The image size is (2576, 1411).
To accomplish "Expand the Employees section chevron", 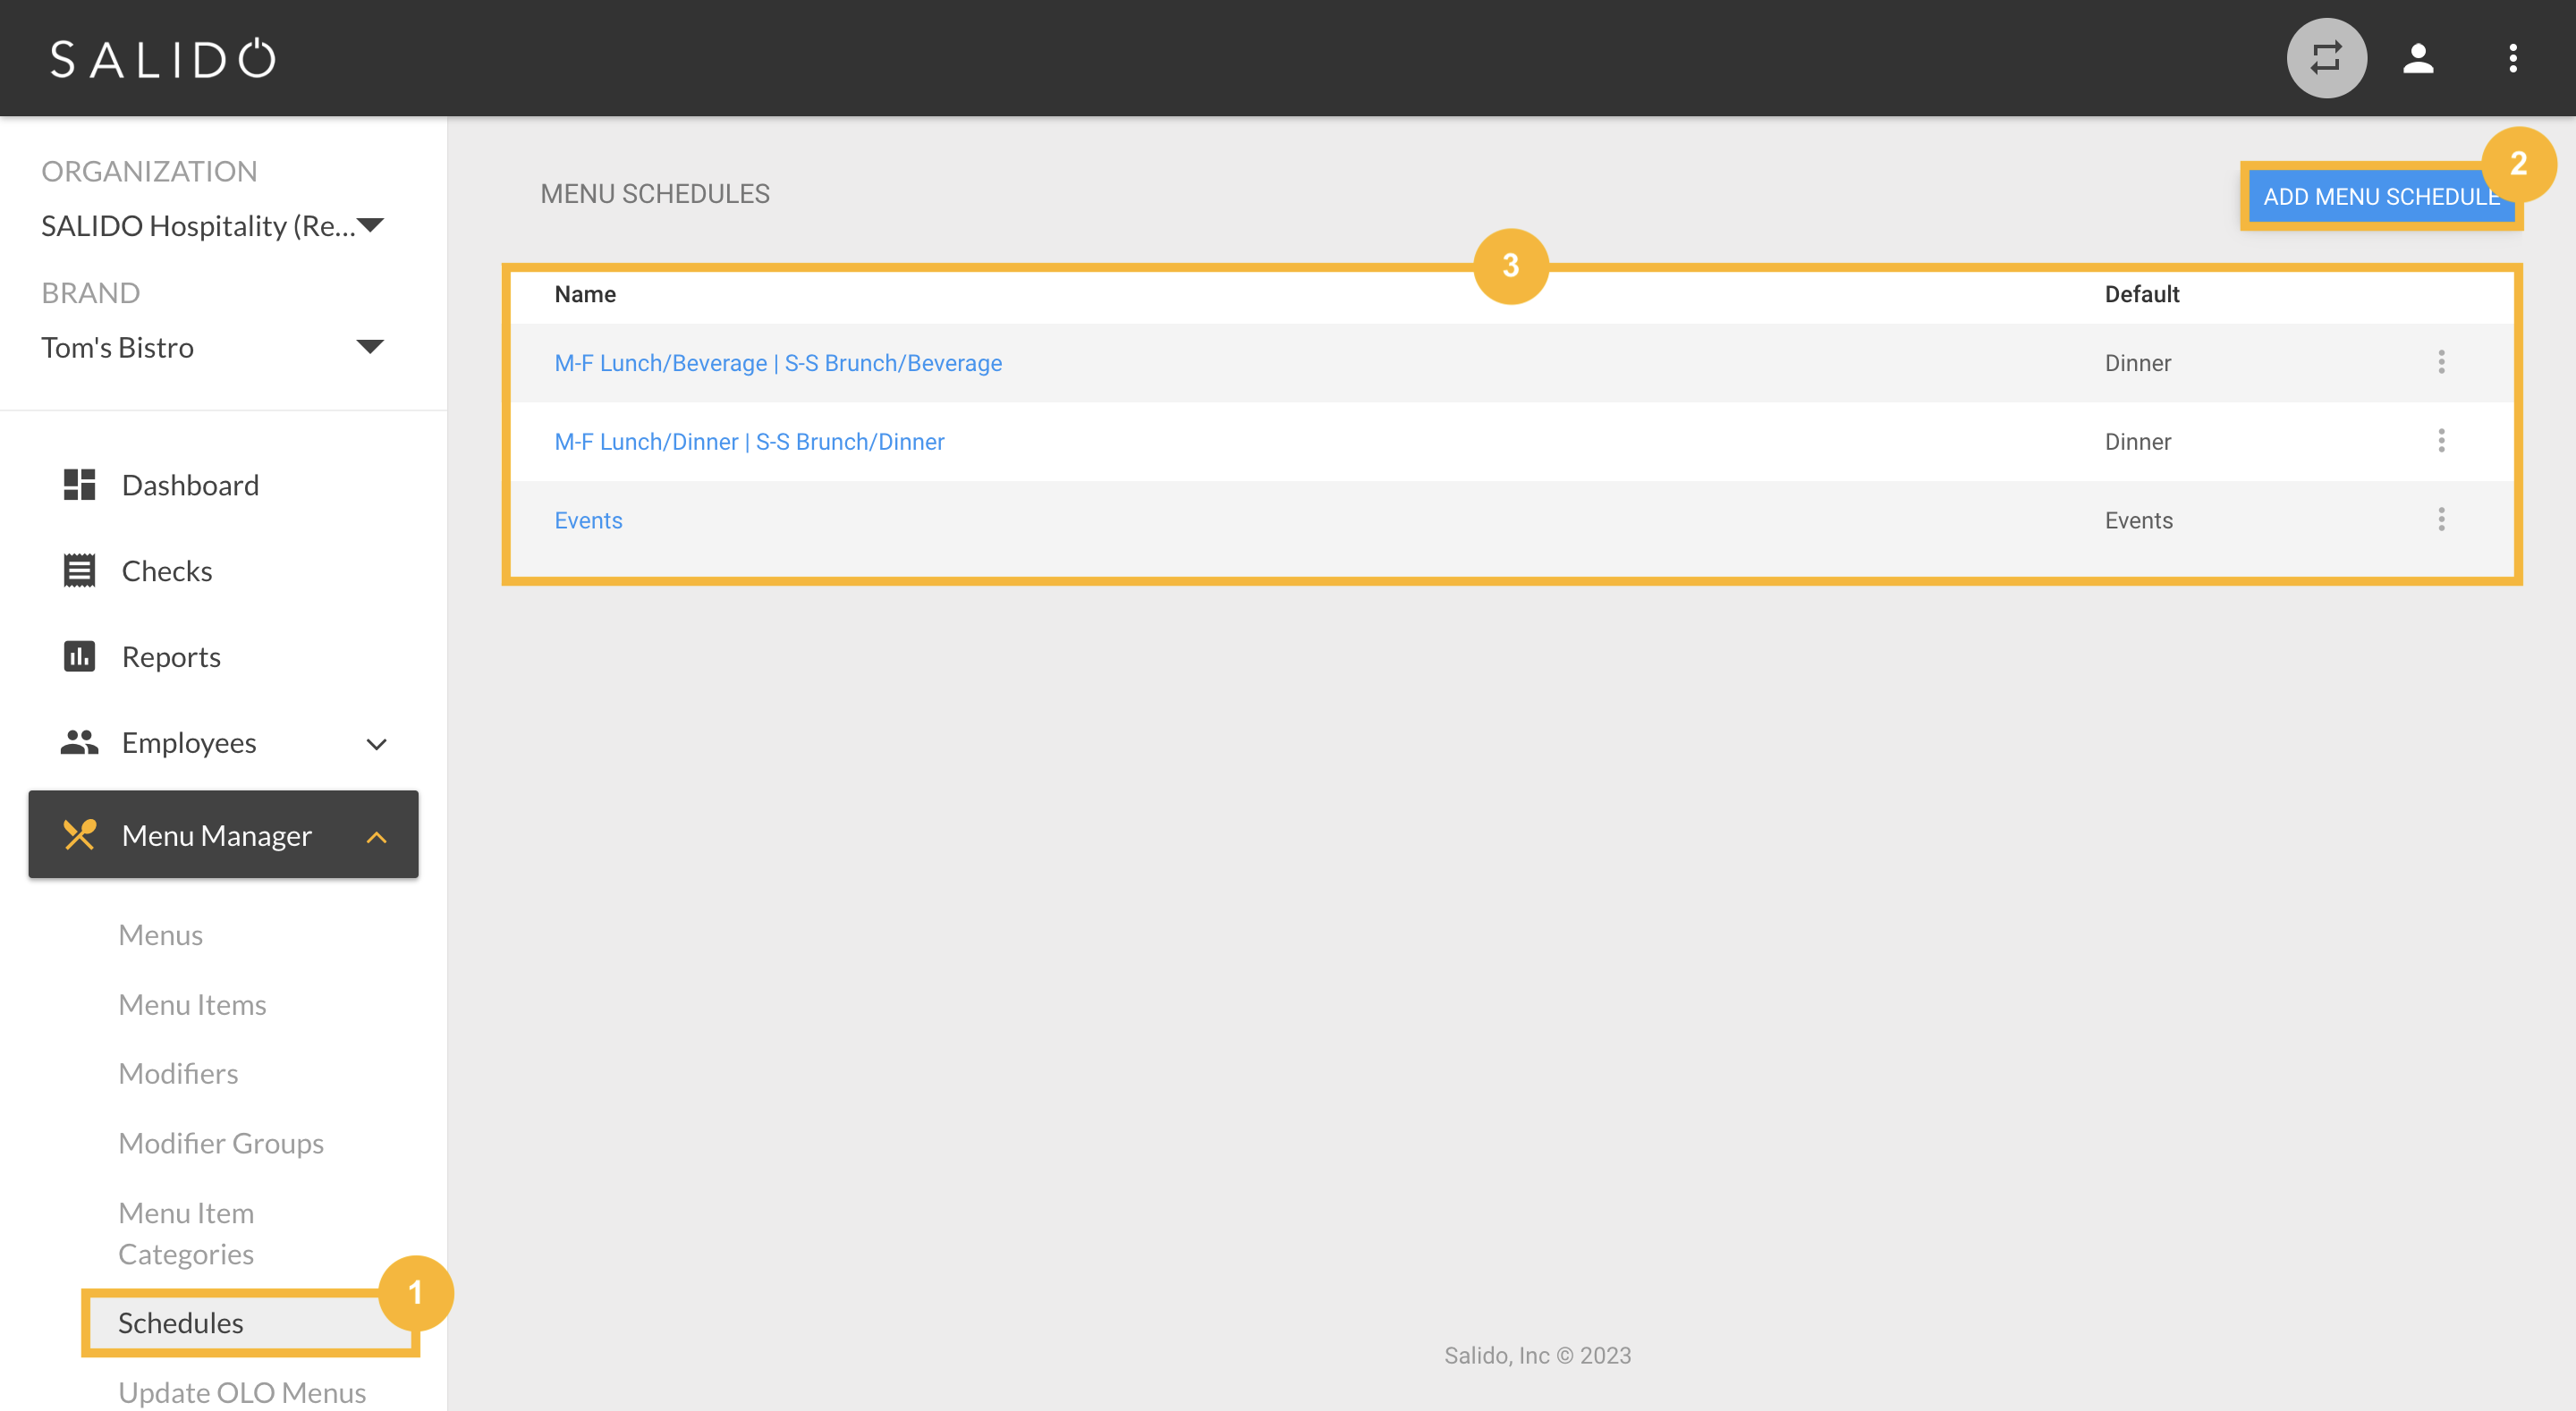I will [376, 744].
